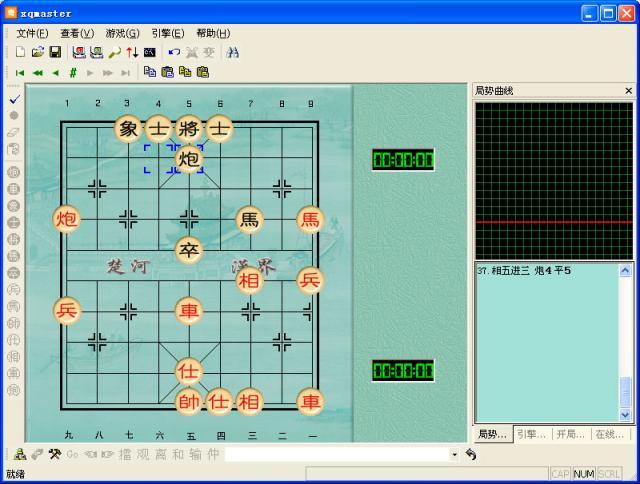Switch to the 引擎 tab
This screenshot has height=484, width=640.
pos(531,434)
